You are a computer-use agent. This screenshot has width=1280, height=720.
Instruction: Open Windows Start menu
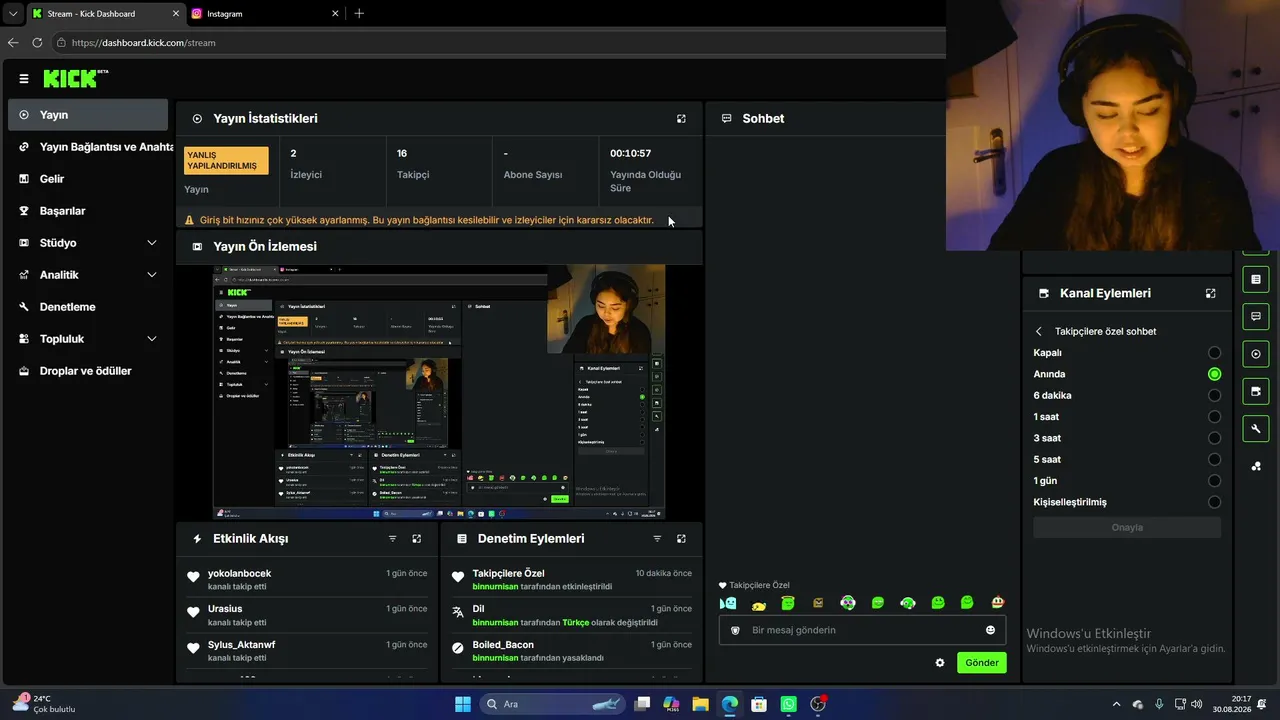click(463, 704)
